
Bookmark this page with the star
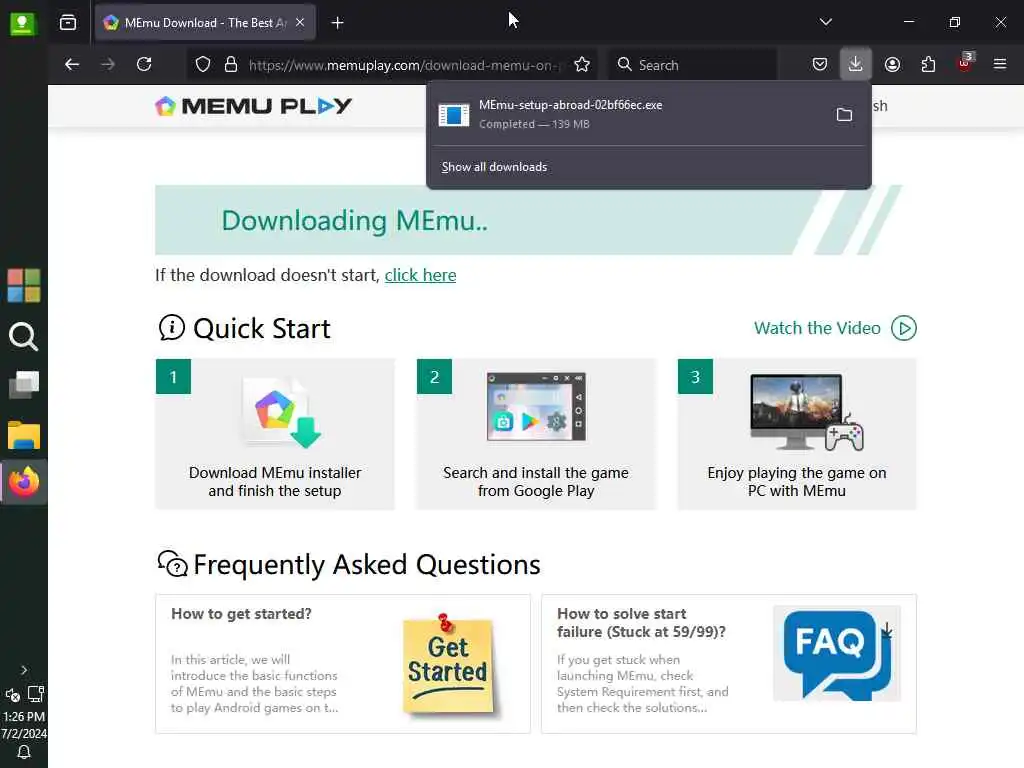(x=582, y=64)
